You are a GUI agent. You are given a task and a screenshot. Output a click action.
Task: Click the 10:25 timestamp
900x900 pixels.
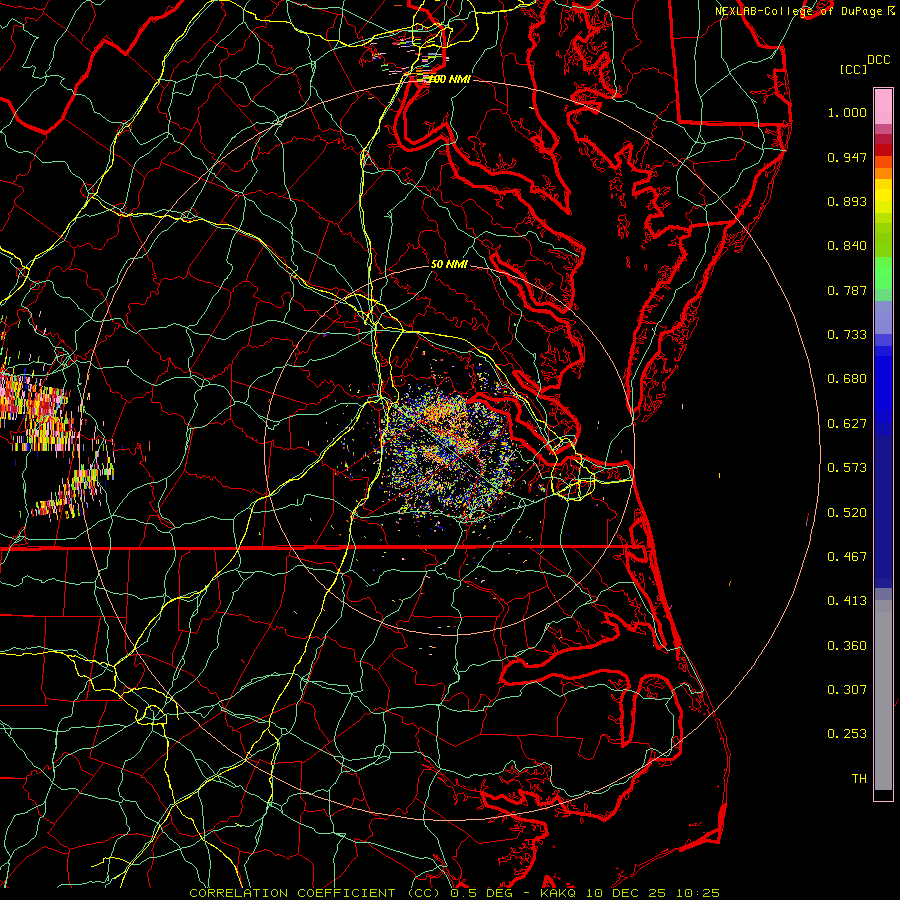pos(698,893)
